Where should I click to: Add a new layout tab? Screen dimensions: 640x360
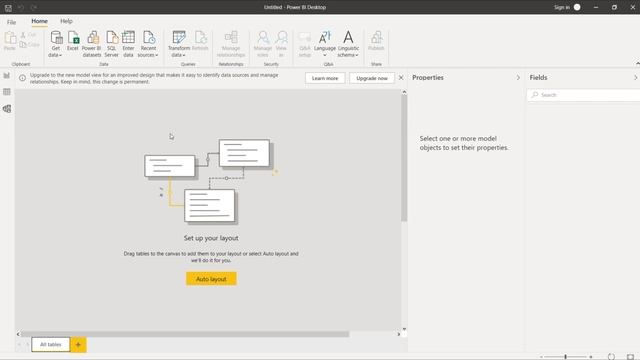78,344
